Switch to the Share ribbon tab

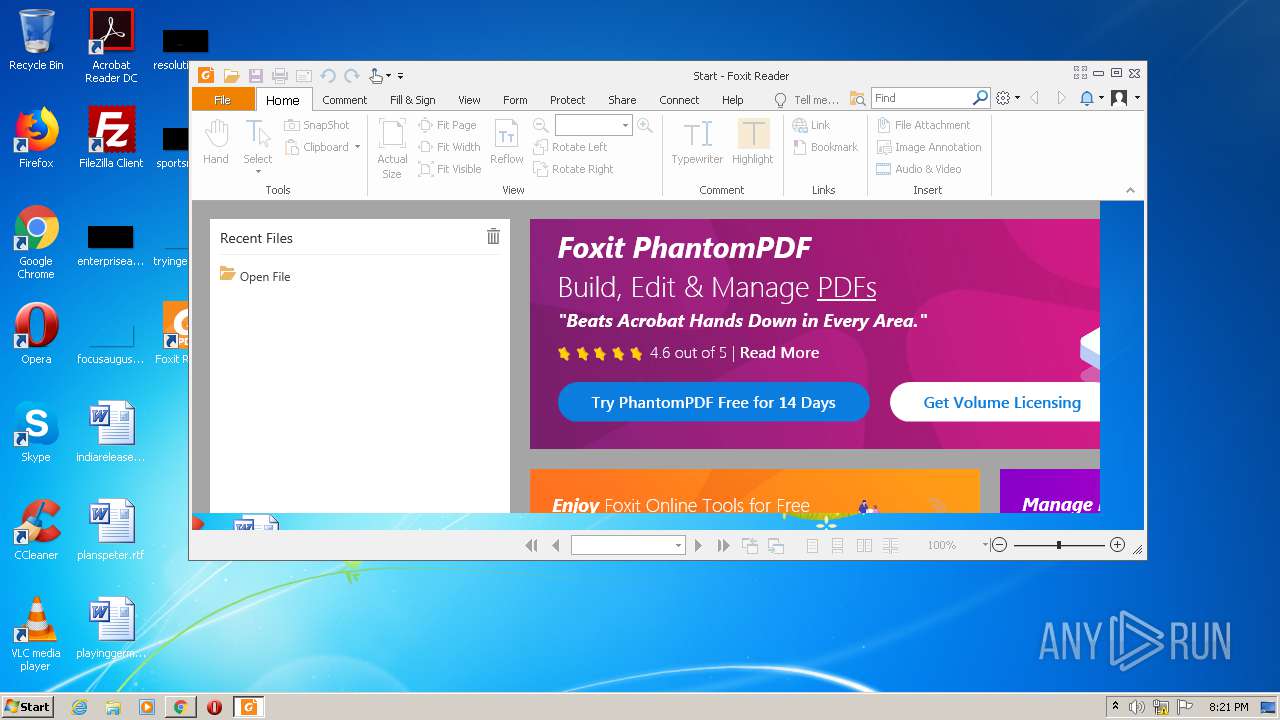622,100
